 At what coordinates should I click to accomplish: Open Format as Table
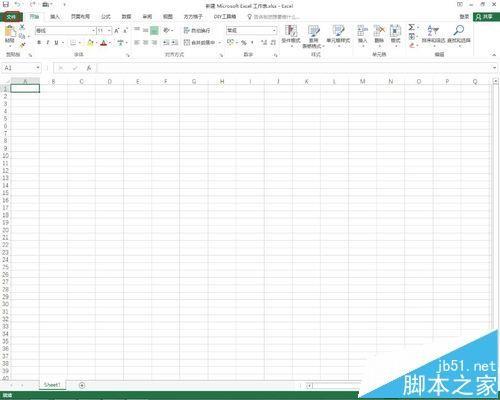[x=313, y=36]
